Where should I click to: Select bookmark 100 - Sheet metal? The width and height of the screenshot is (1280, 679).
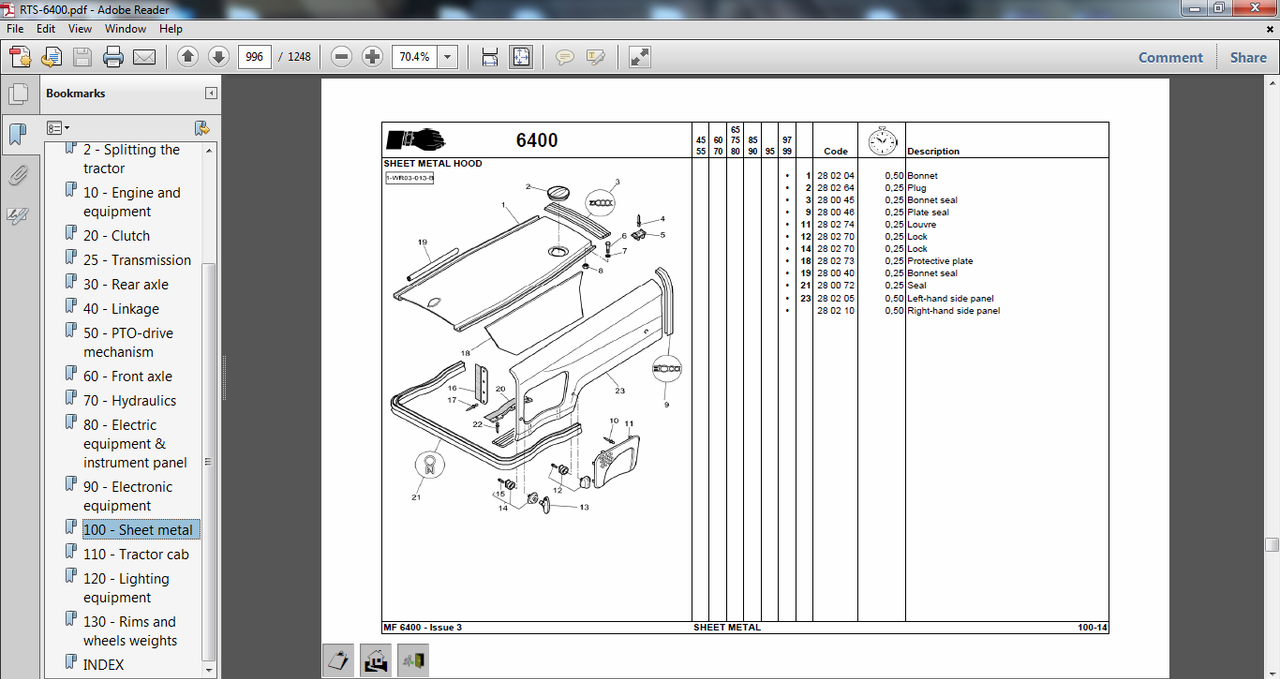pos(141,530)
